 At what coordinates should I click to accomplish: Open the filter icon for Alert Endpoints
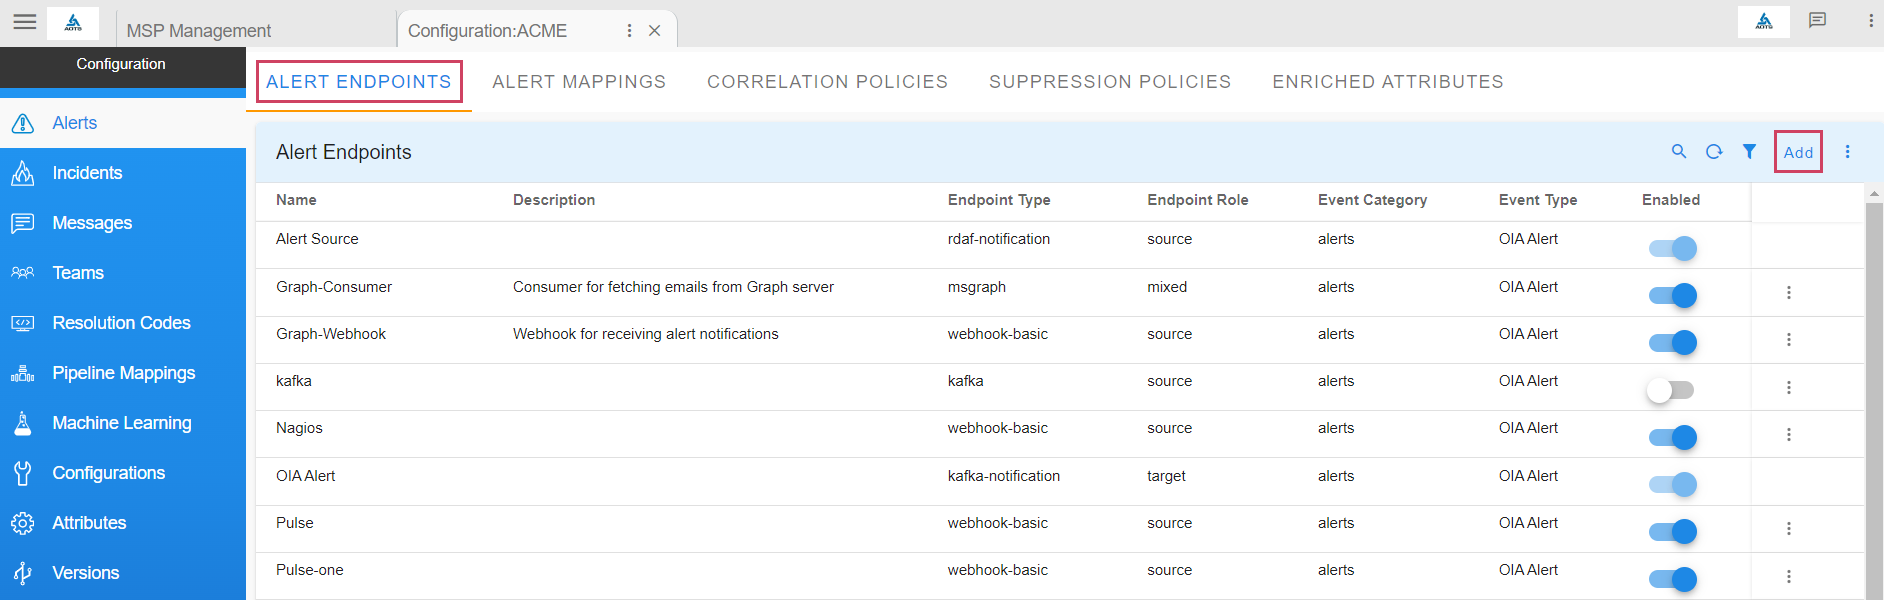click(x=1749, y=152)
